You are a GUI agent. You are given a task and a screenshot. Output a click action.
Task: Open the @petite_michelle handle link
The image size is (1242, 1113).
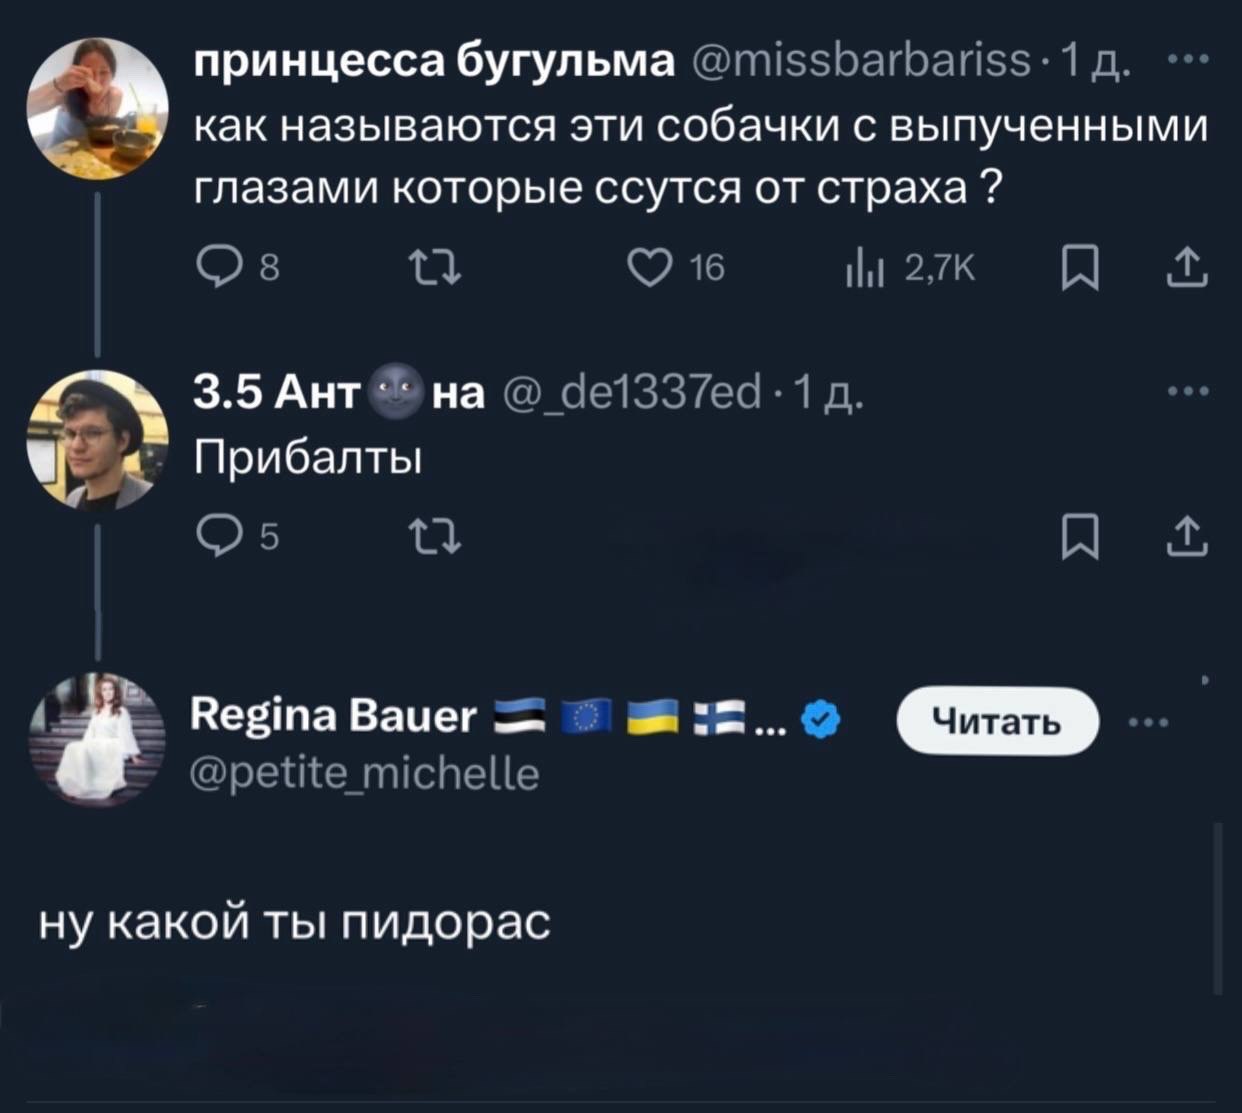[365, 773]
